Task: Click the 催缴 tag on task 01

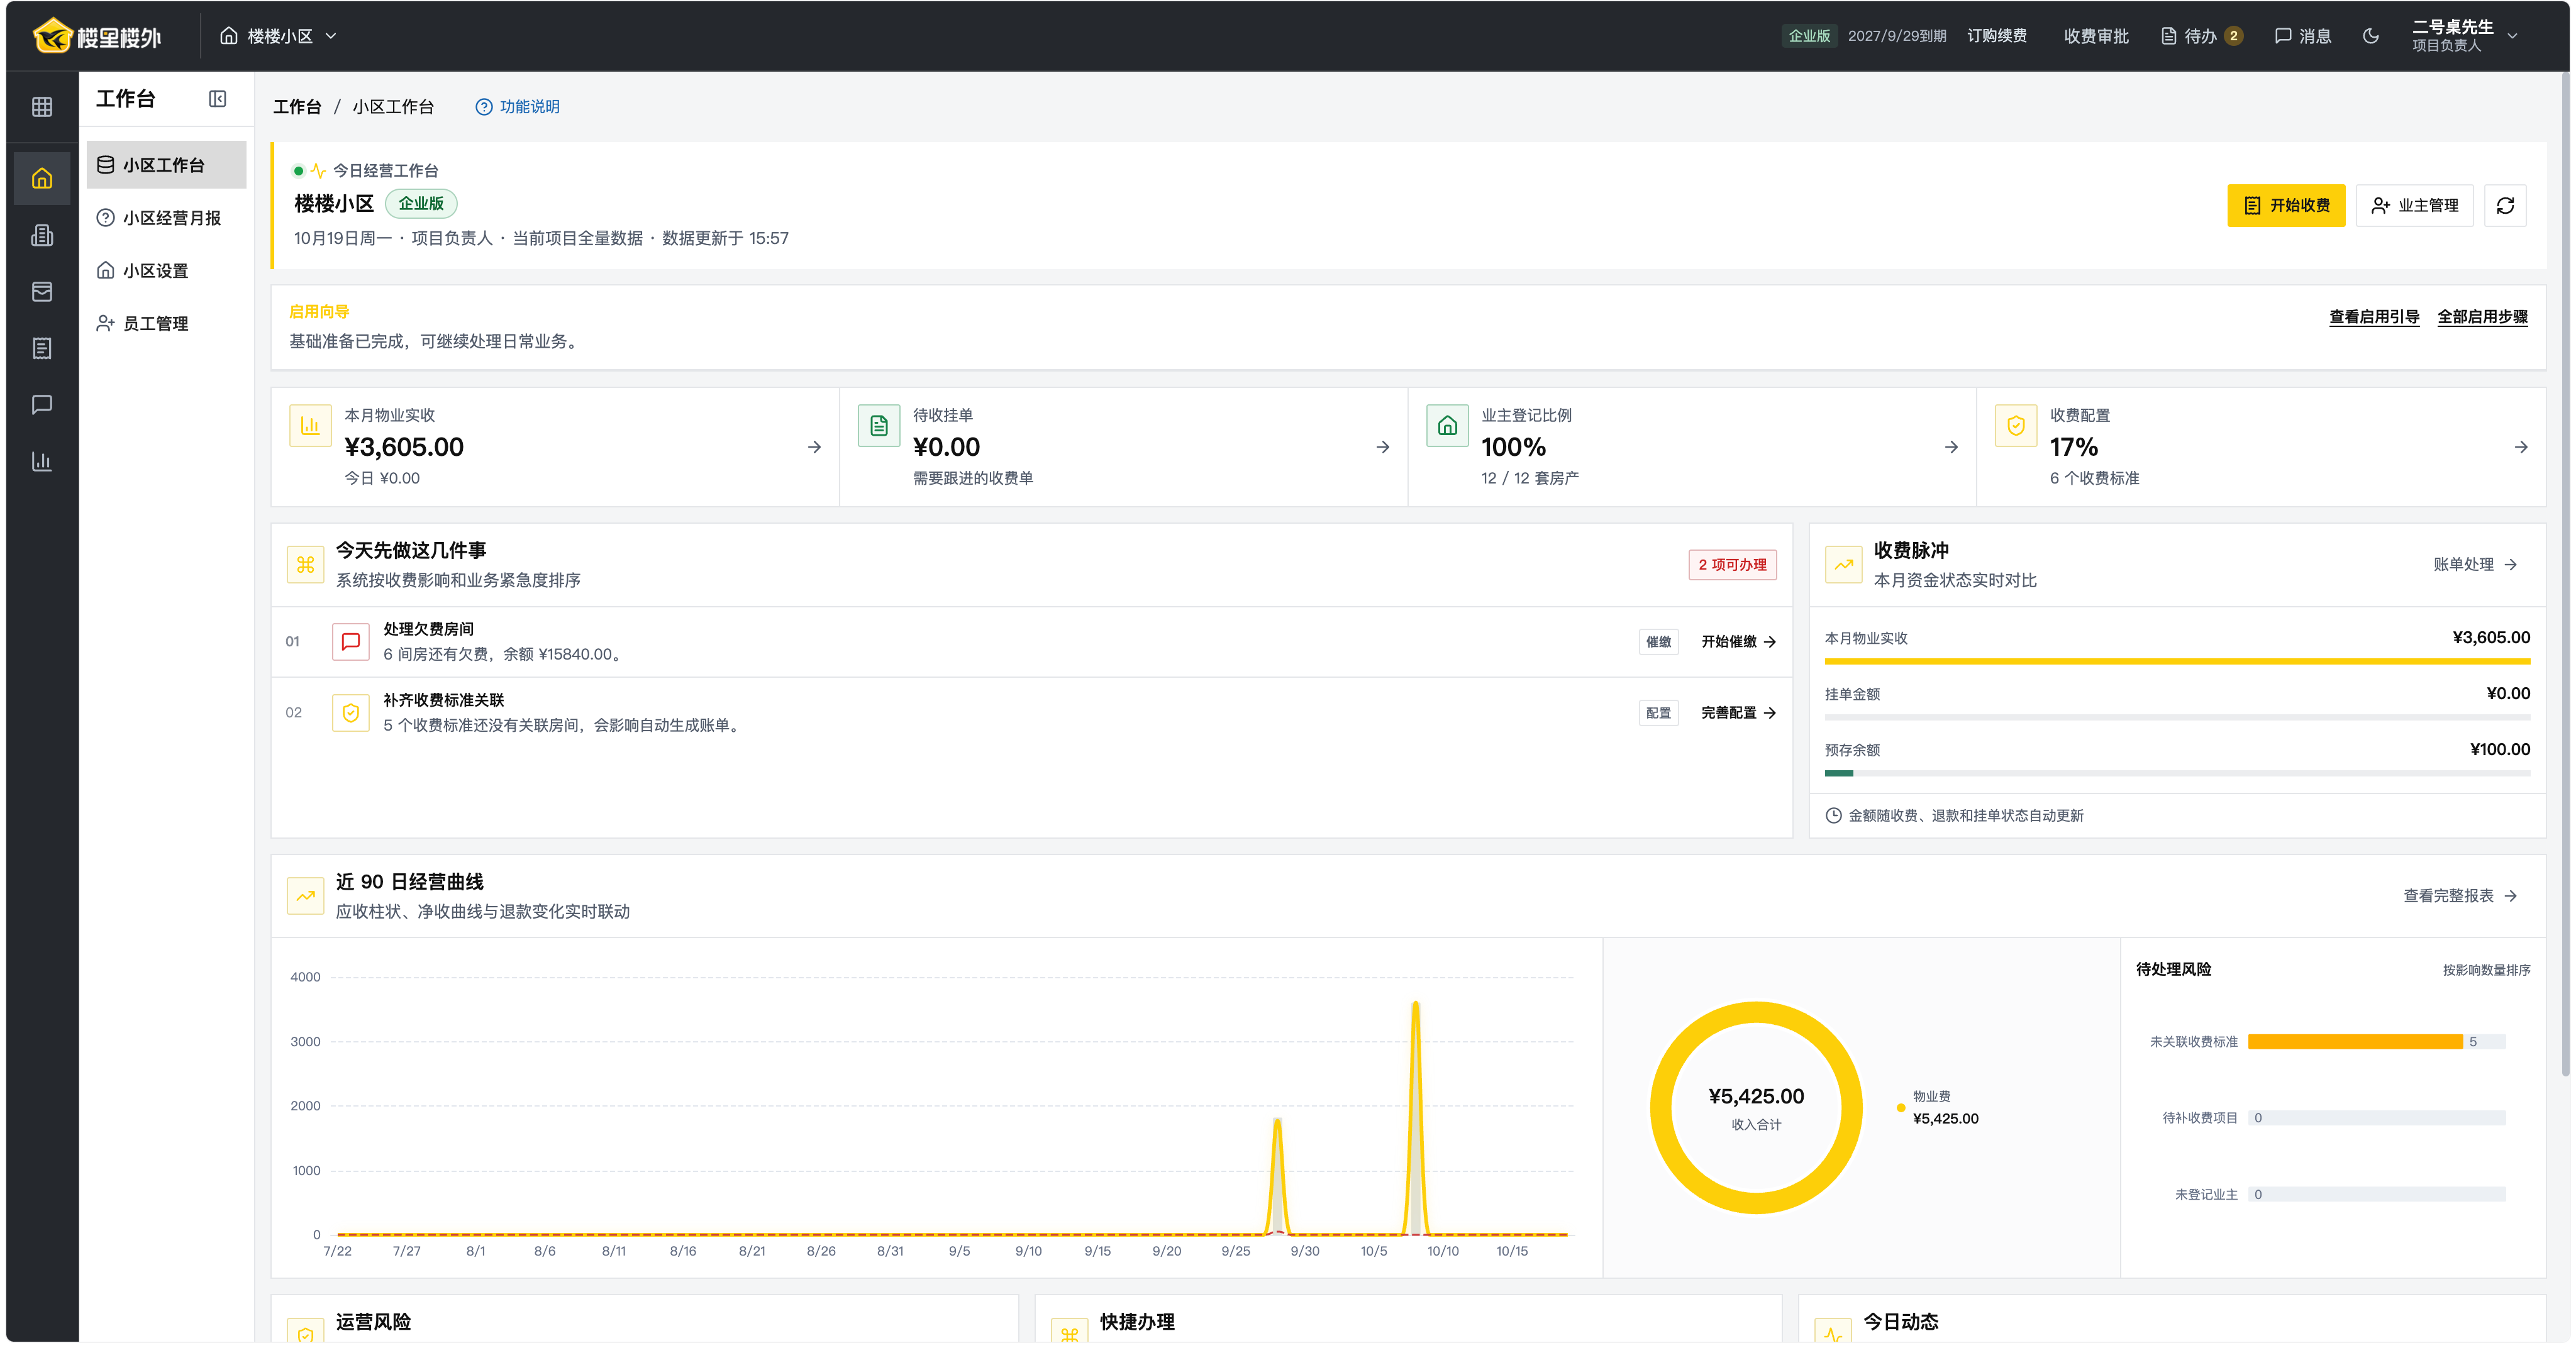Action: (x=1658, y=642)
